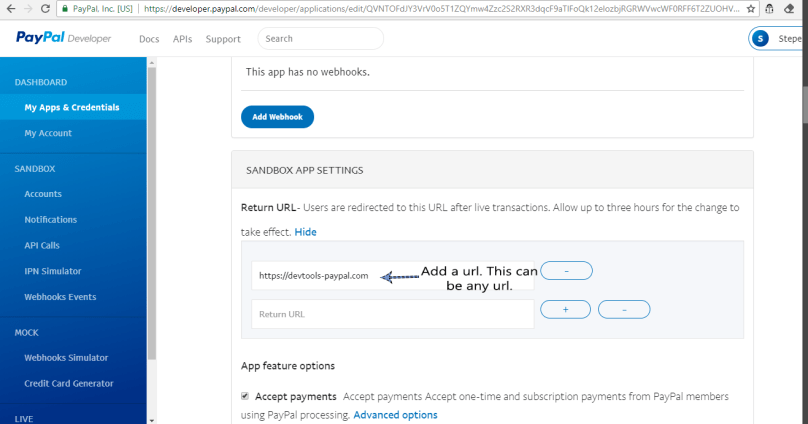This screenshot has height=424, width=808.
Task: Add another Return URL with plus button
Action: pos(566,310)
